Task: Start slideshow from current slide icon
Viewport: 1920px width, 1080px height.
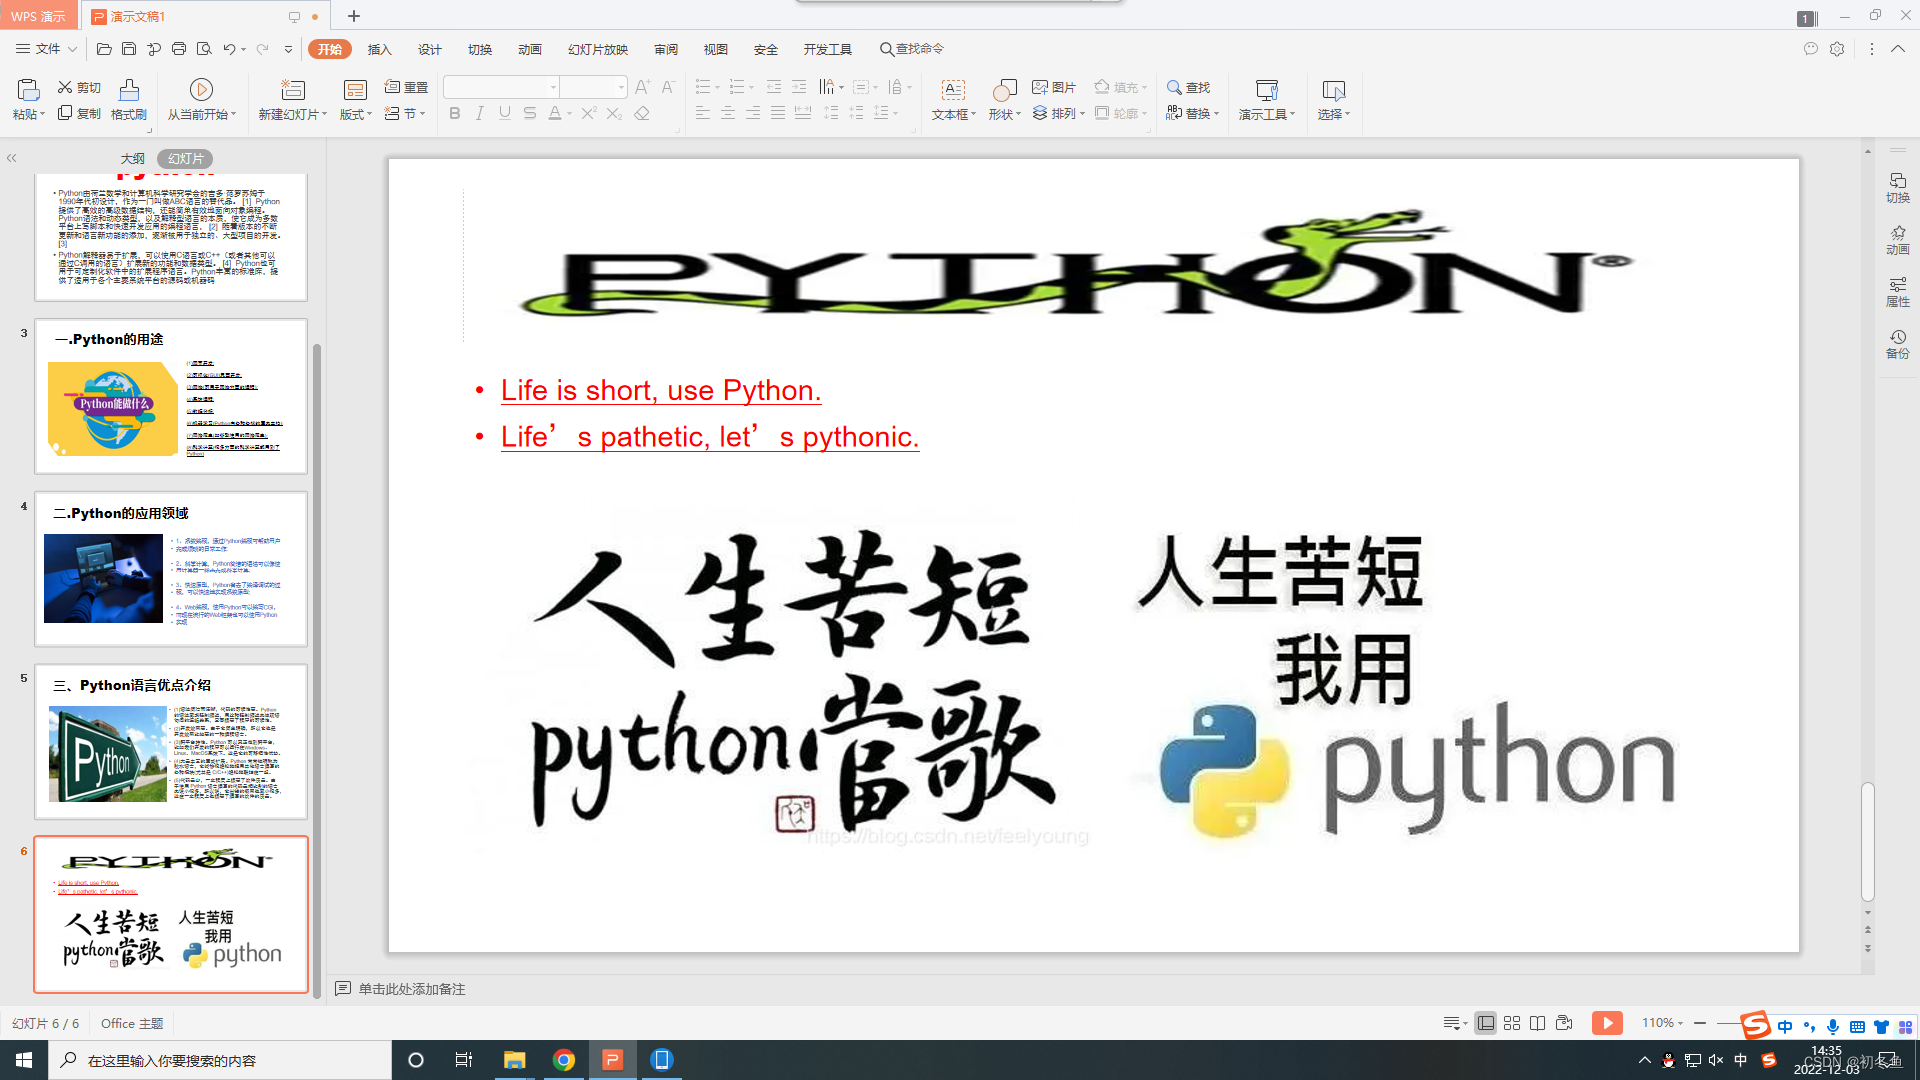Action: (x=201, y=90)
